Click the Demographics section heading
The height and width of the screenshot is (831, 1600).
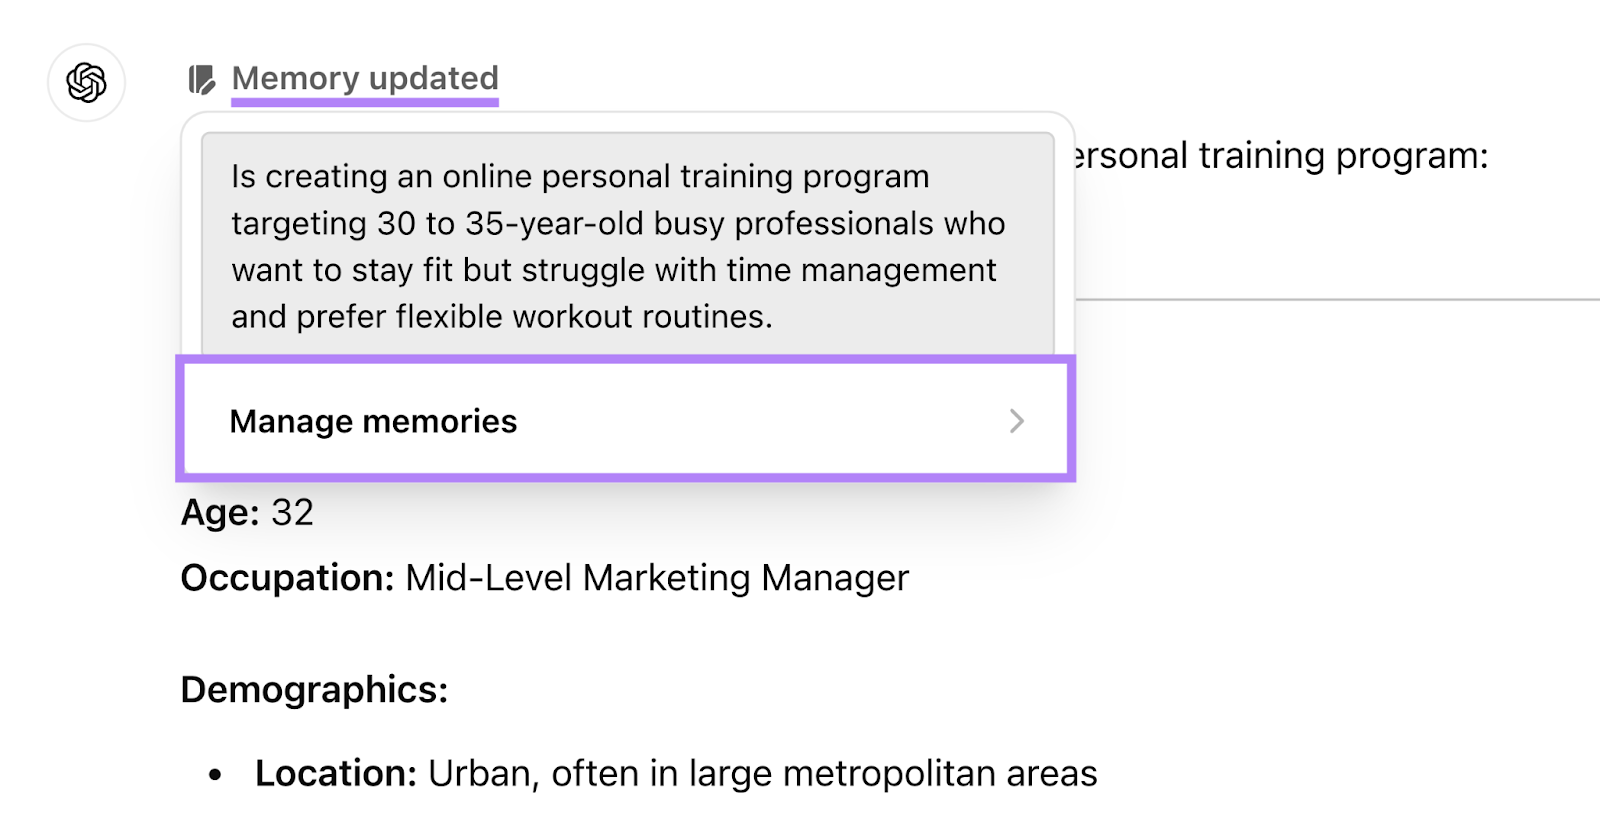pyautogui.click(x=314, y=689)
